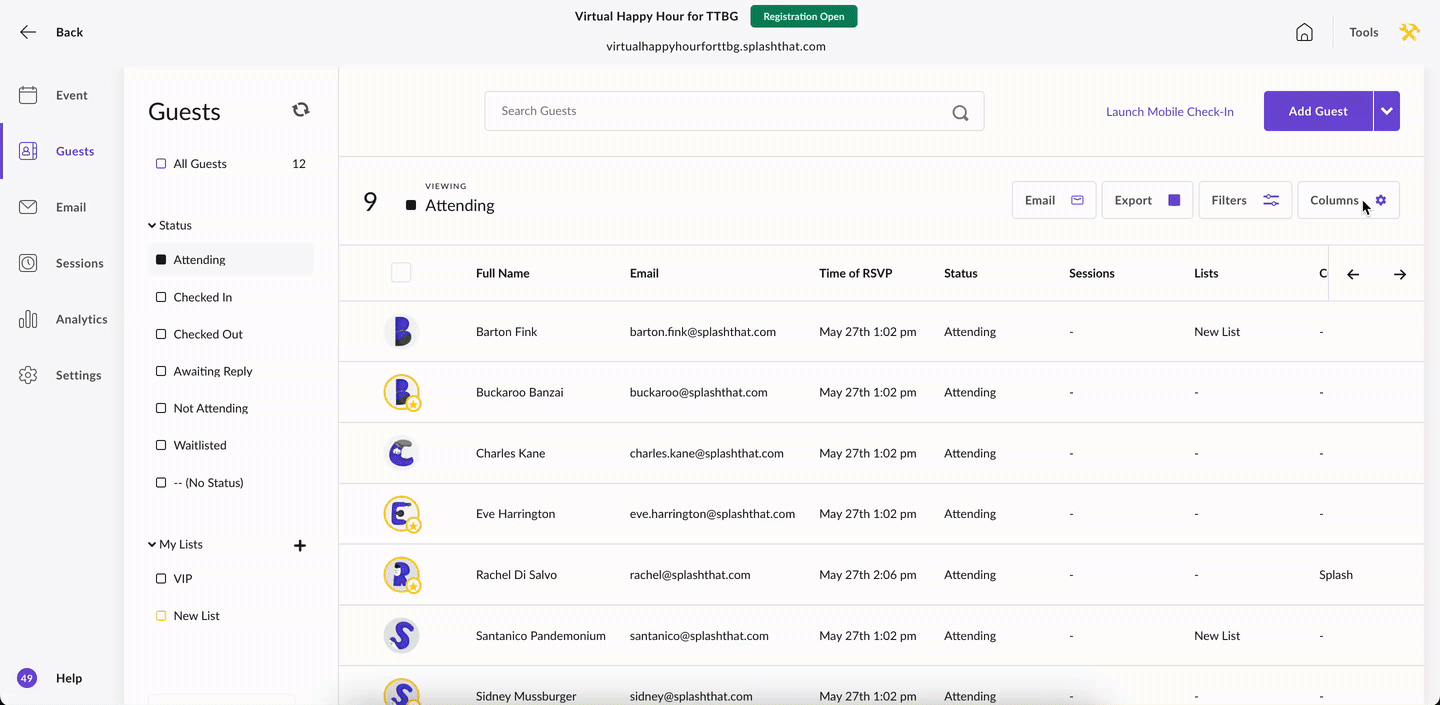Focus the Search Guests field
Screen dimensions: 1440x705
tap(734, 111)
